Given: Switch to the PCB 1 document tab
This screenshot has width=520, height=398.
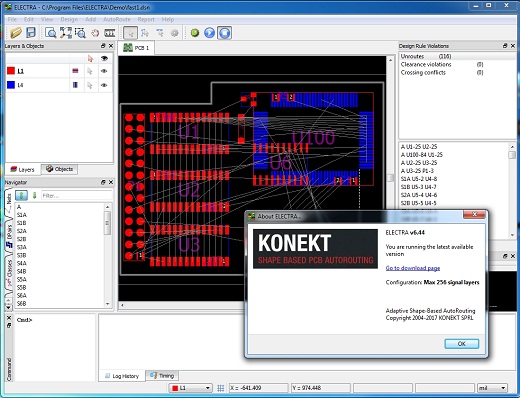Looking at the screenshot, I should [136, 48].
